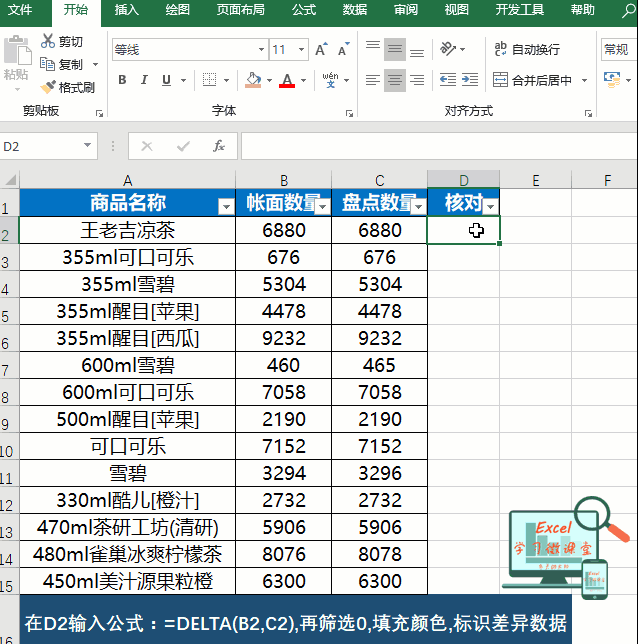This screenshot has width=638, height=644.
Task: Open the number format (常规) box
Action: click(619, 50)
